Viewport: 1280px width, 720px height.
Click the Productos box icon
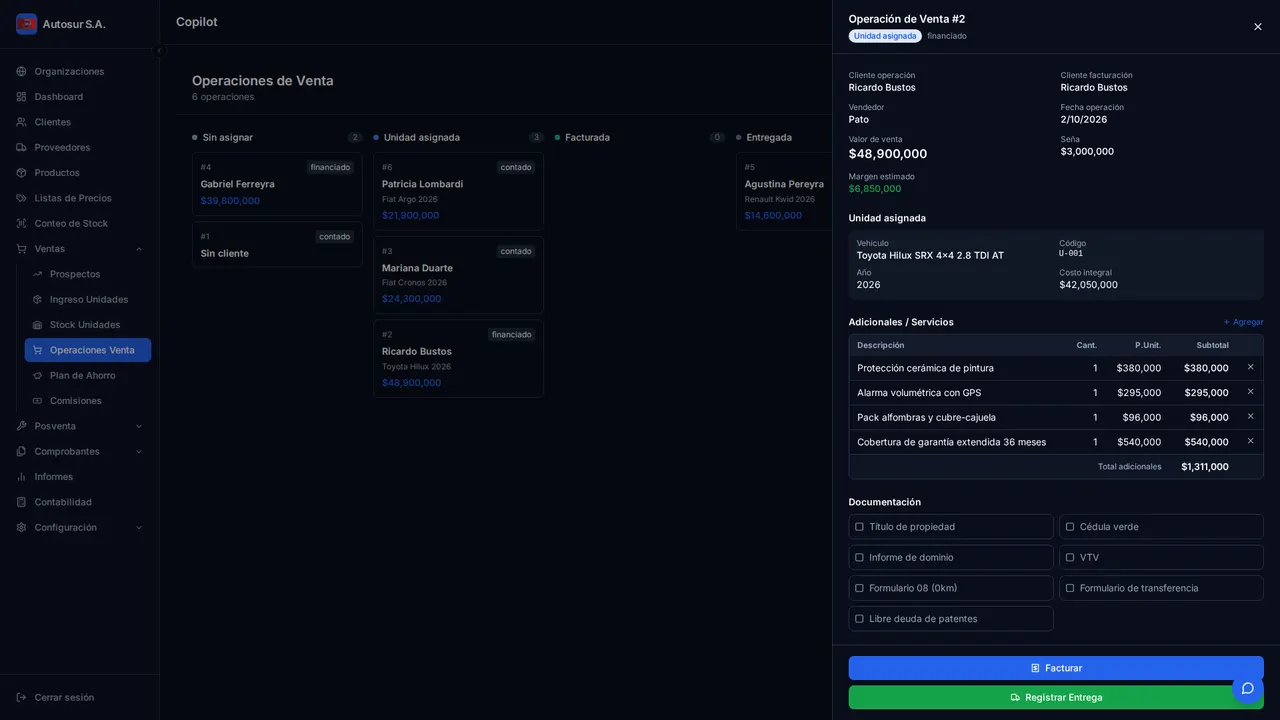[x=21, y=173]
